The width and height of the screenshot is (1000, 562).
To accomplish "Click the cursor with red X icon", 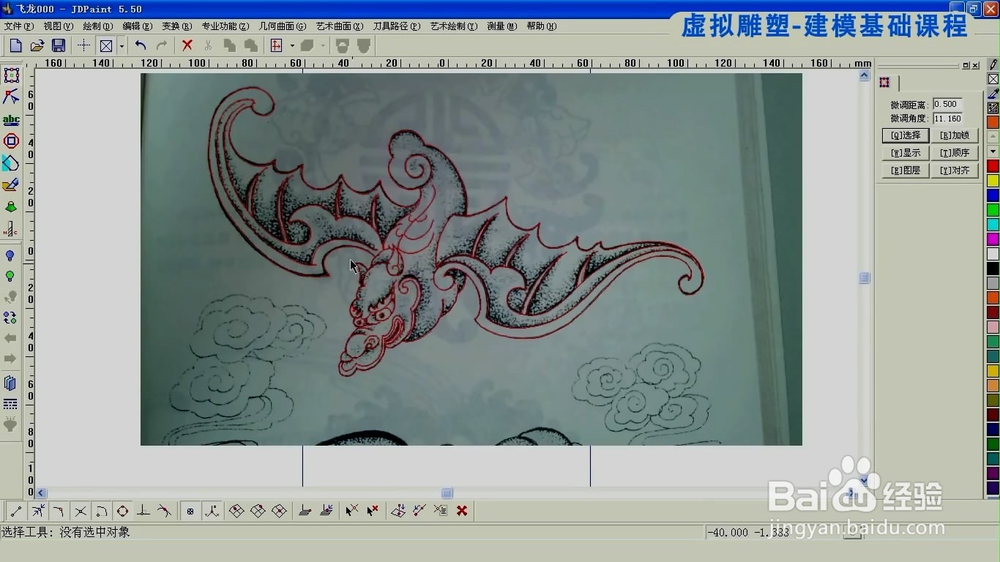I will tap(372, 511).
